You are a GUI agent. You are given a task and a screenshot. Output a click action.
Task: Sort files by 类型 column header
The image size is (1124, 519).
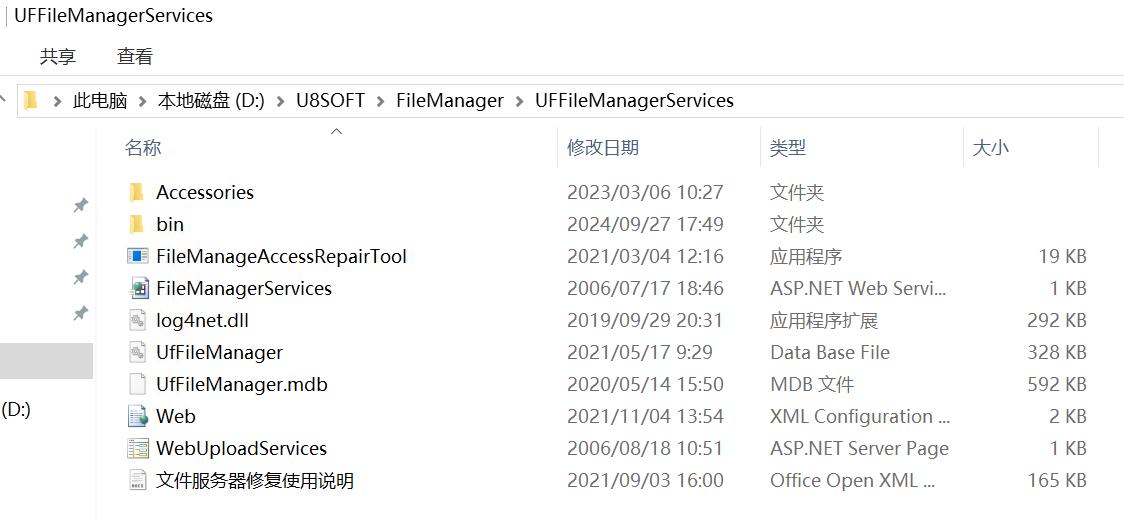(788, 148)
